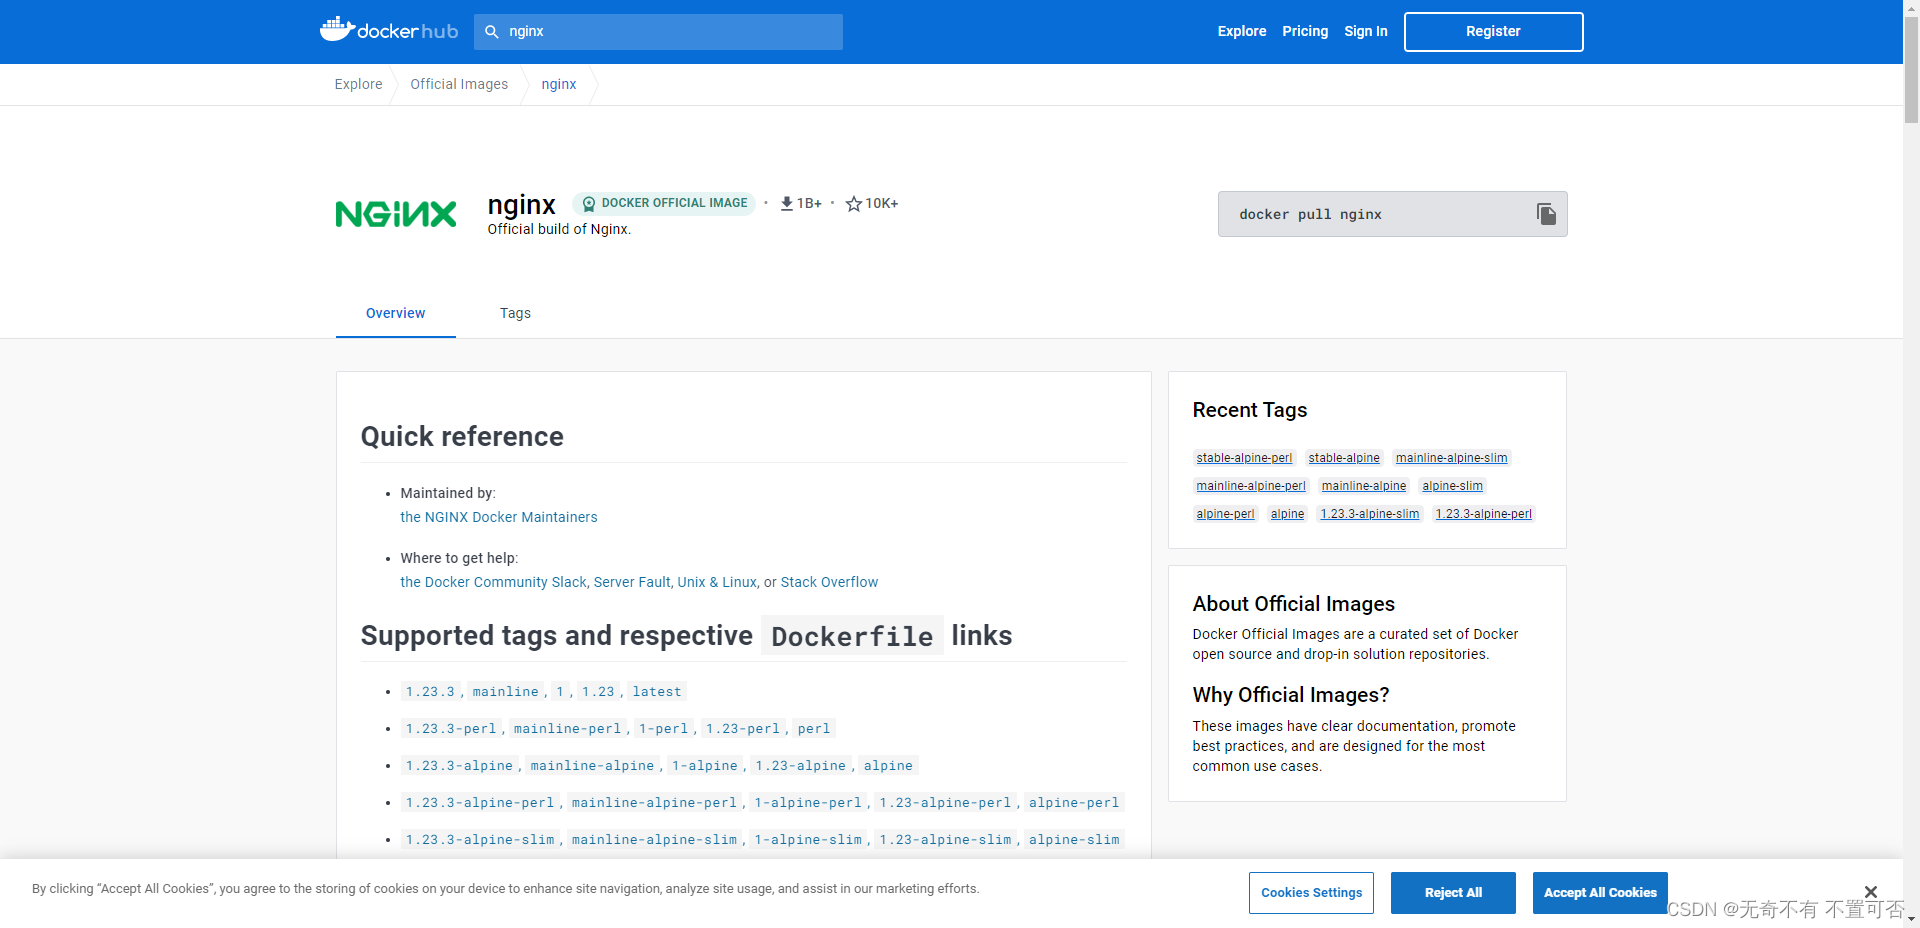1920x928 pixels.
Task: Click the Docker Official Image badge
Action: point(664,203)
